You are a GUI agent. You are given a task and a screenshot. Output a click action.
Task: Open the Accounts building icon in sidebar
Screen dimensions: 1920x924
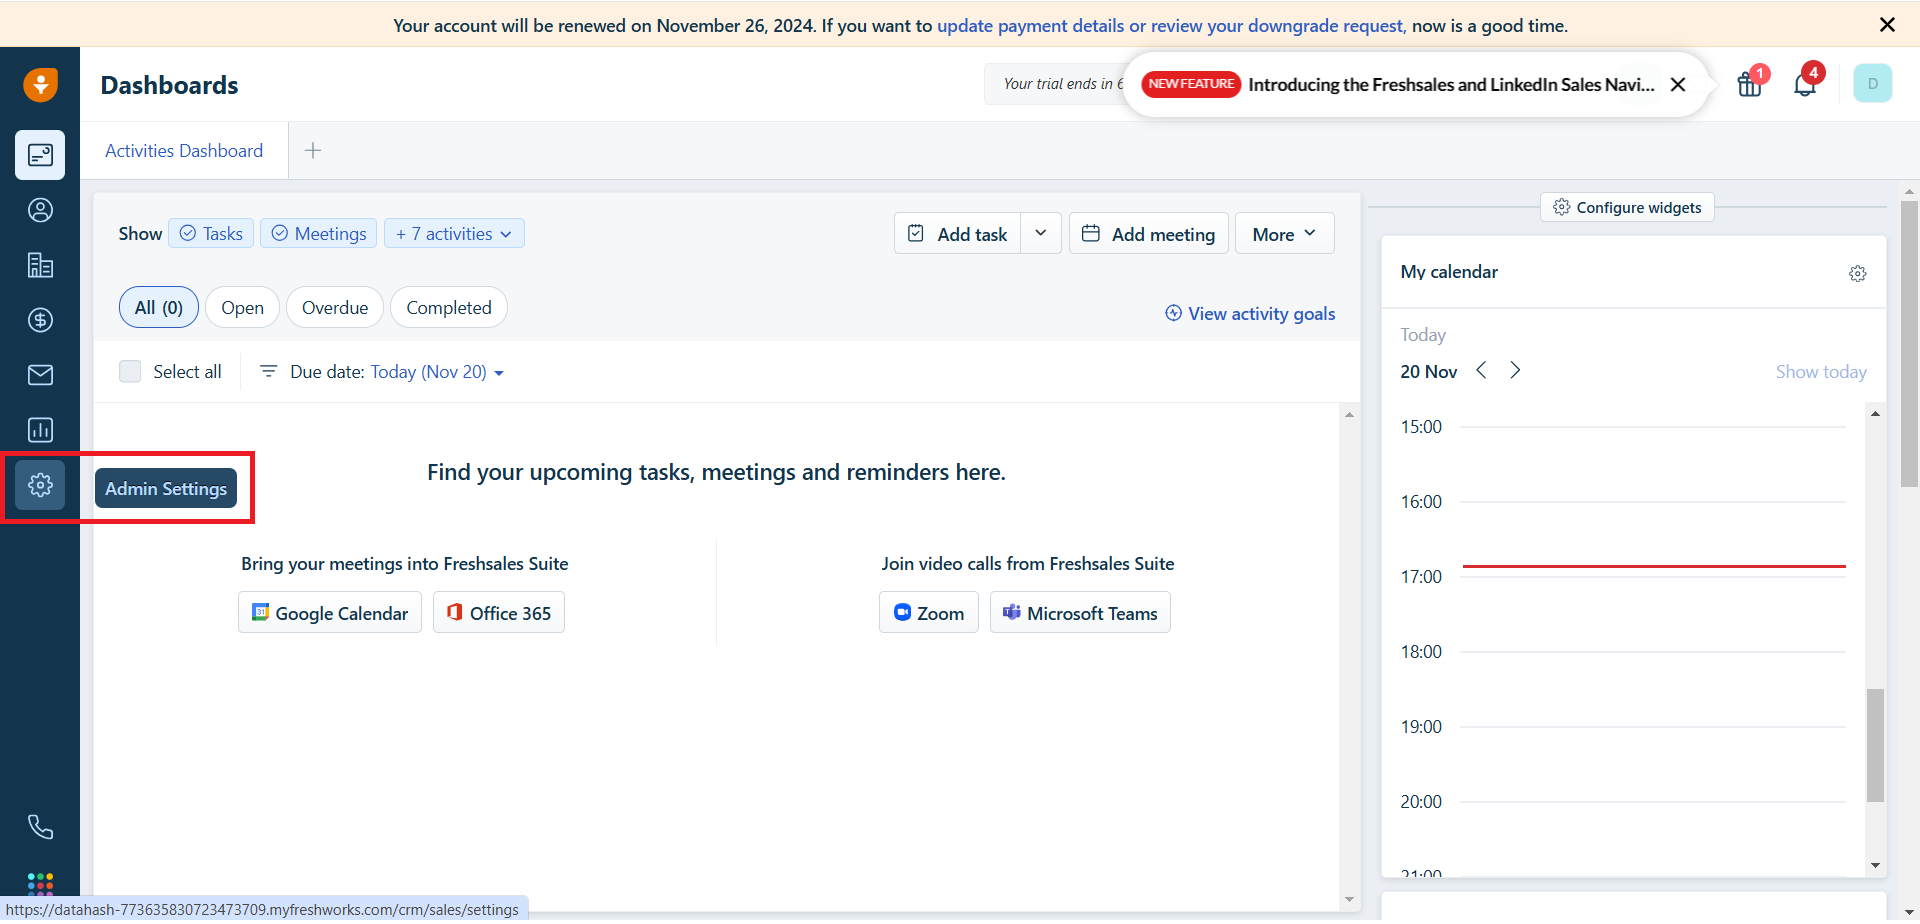pos(40,265)
